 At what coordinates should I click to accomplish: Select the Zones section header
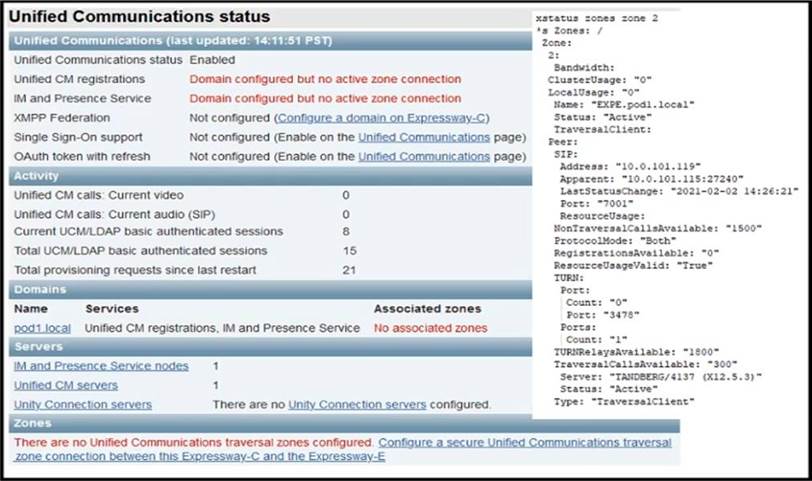pos(33,424)
